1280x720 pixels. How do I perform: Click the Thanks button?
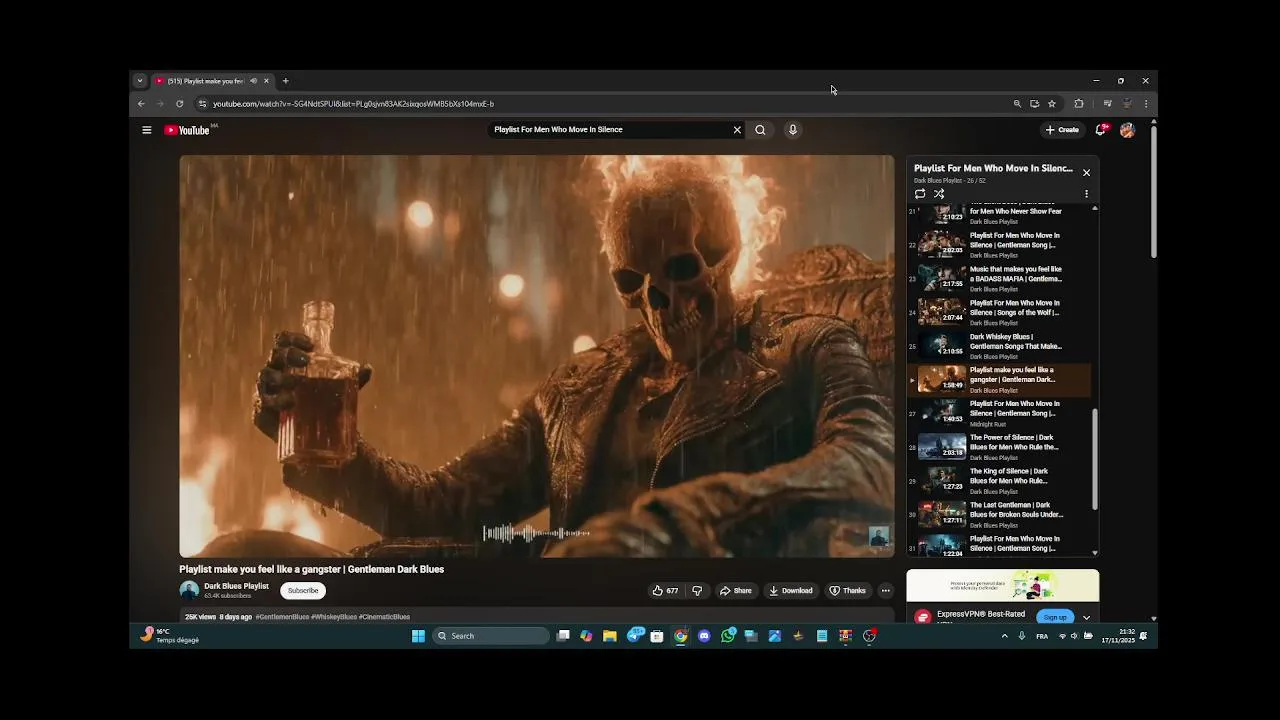tap(848, 591)
